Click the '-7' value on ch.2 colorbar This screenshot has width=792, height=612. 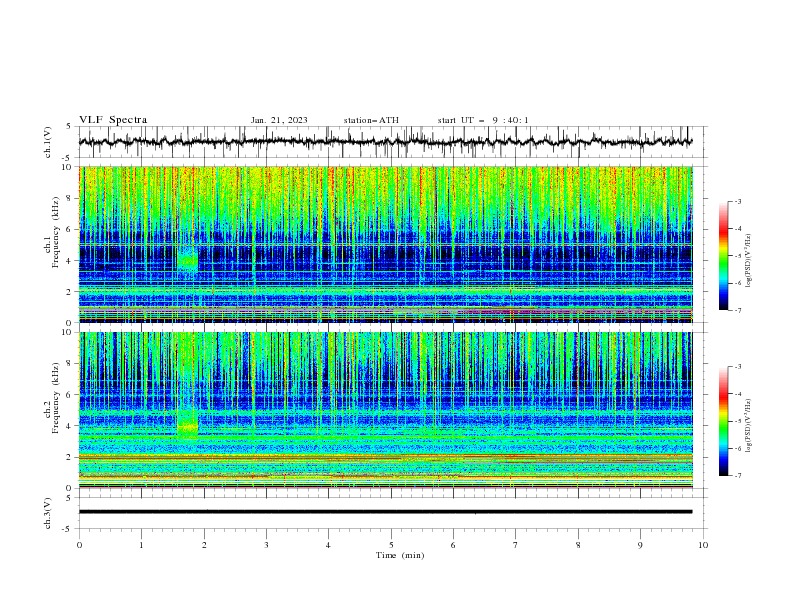click(x=738, y=475)
